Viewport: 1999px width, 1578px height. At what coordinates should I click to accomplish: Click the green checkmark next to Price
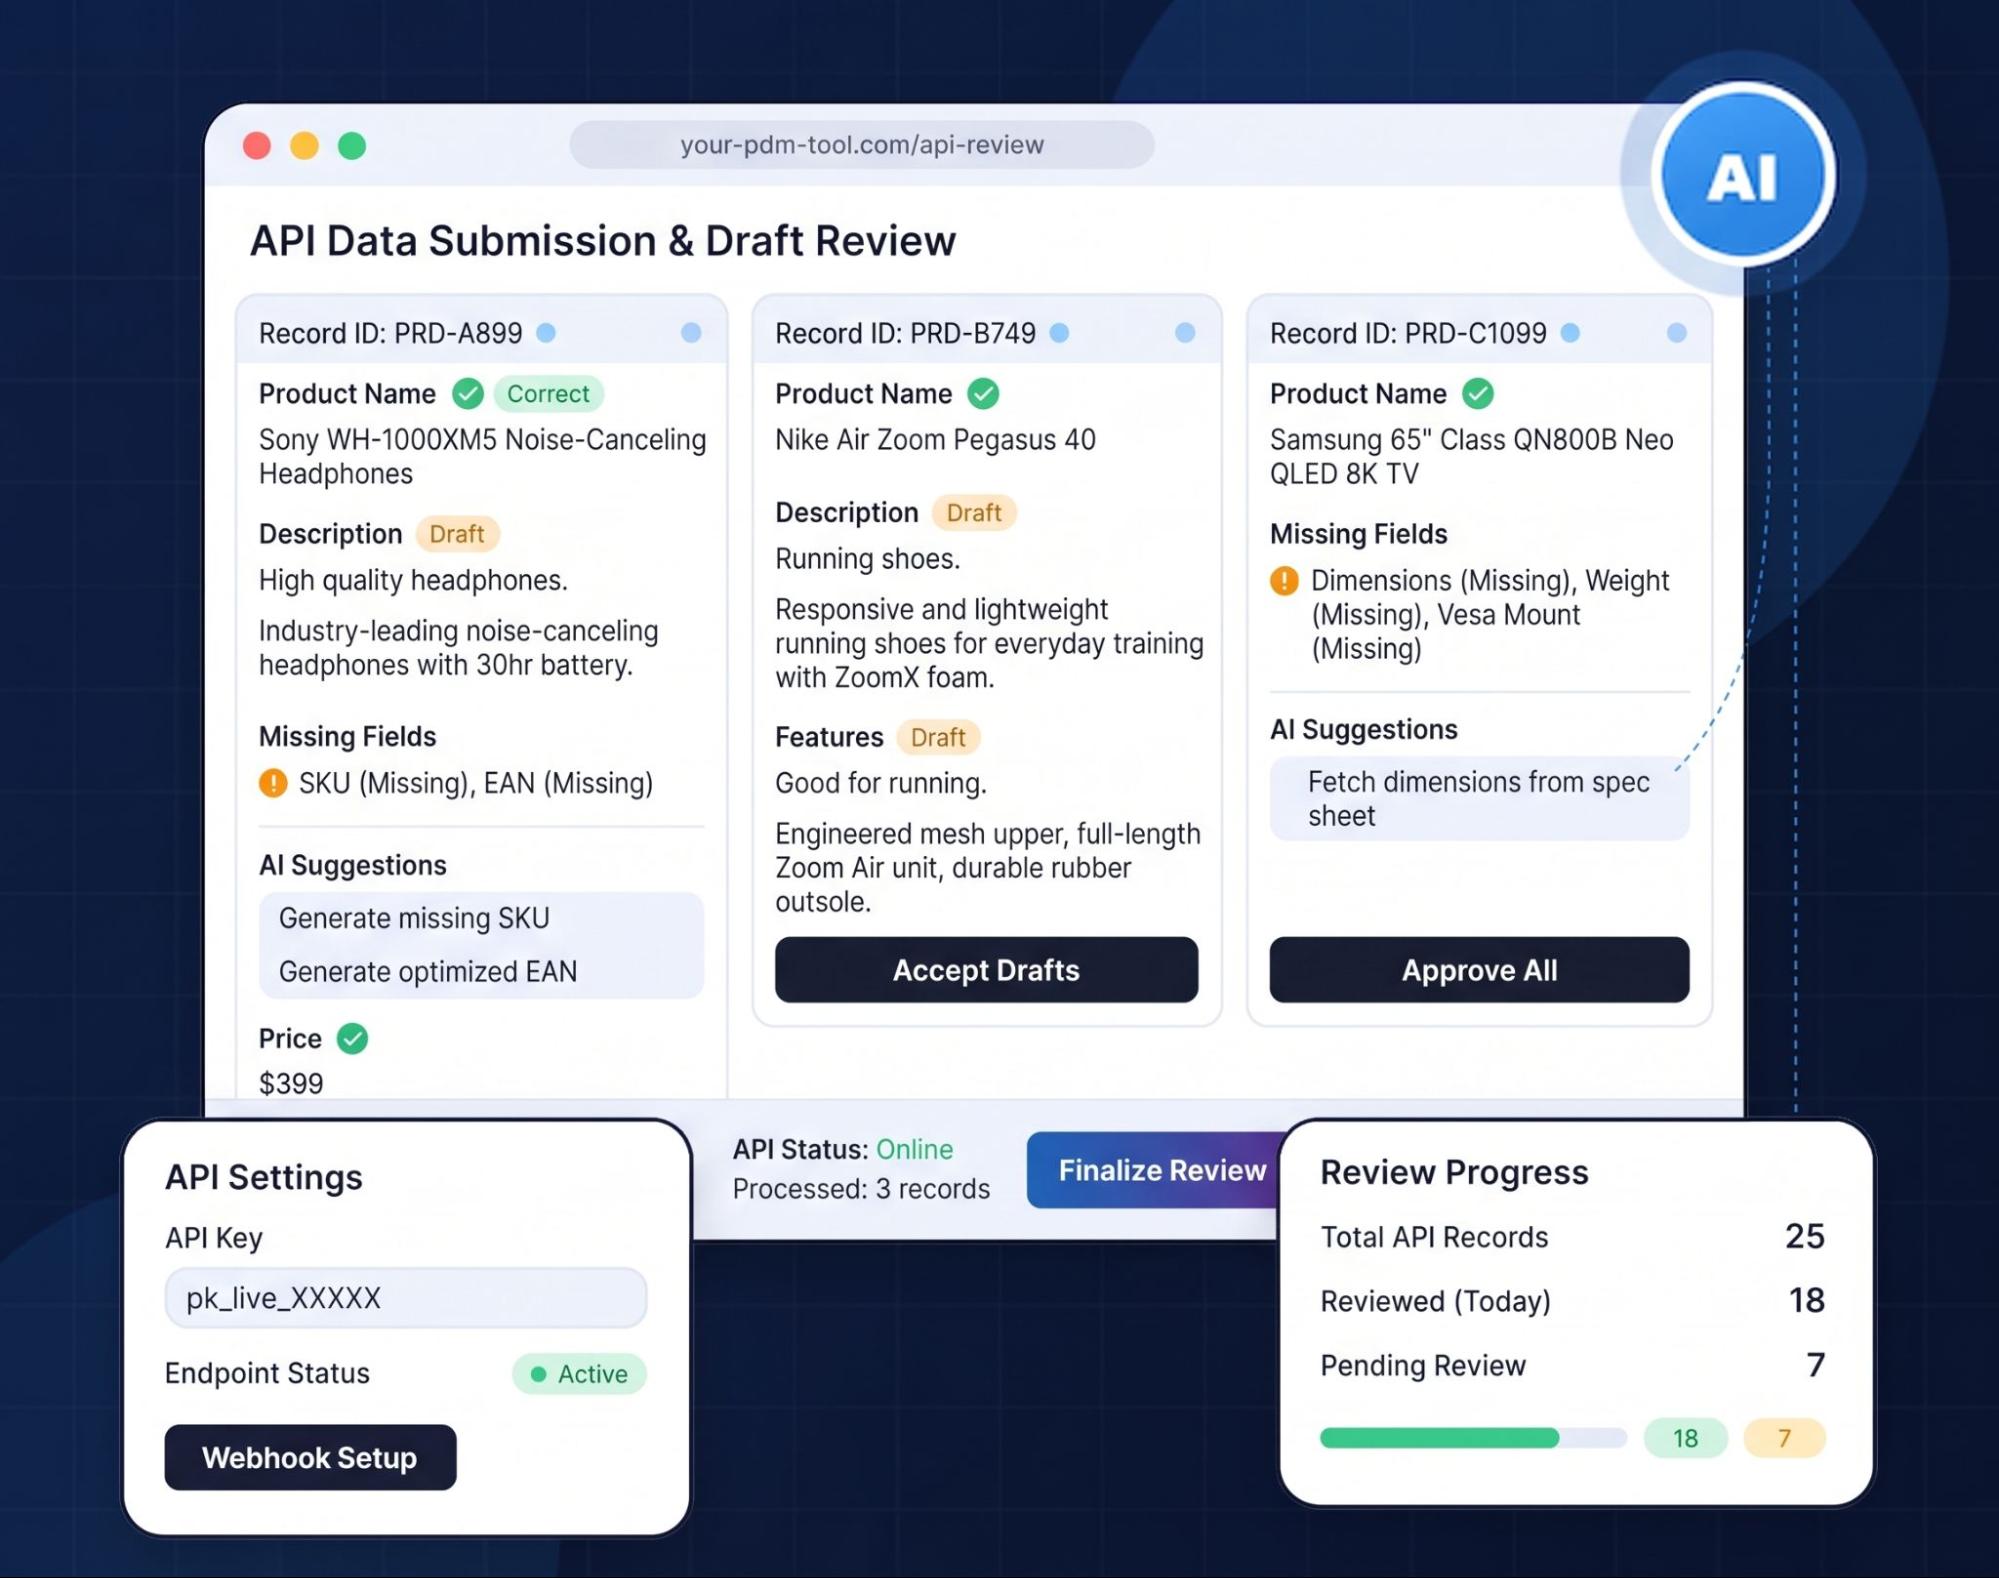[352, 1039]
